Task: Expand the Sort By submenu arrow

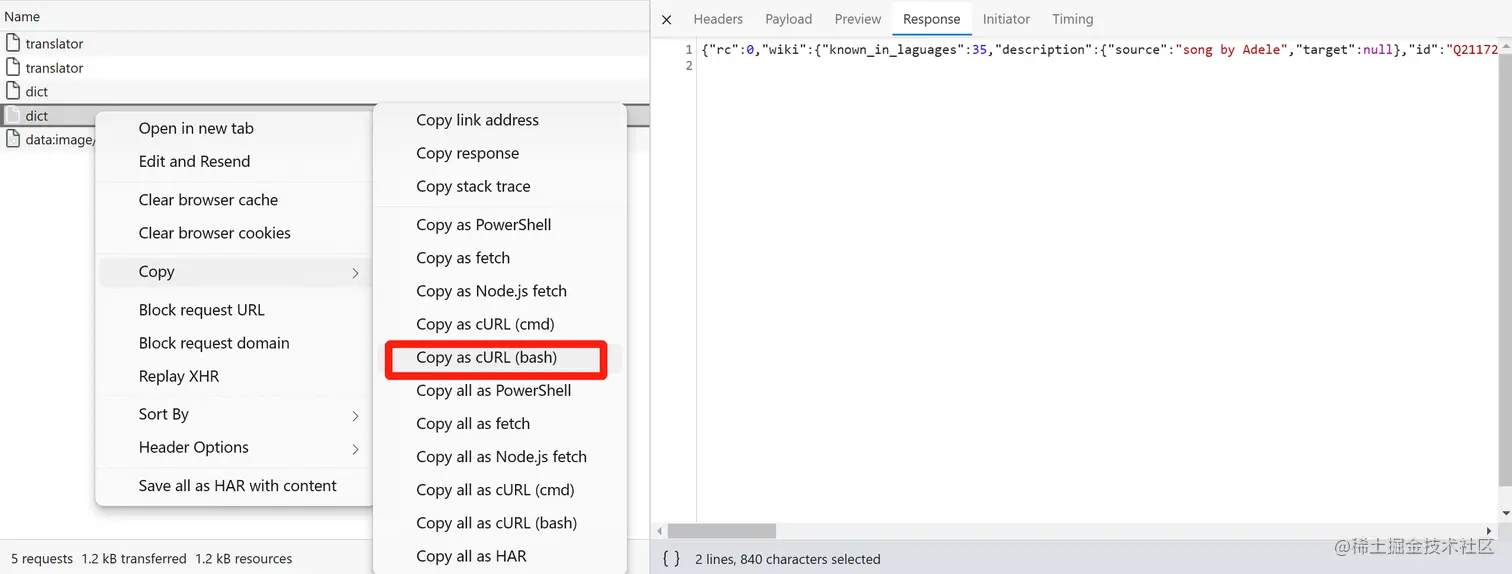Action: [x=355, y=416]
